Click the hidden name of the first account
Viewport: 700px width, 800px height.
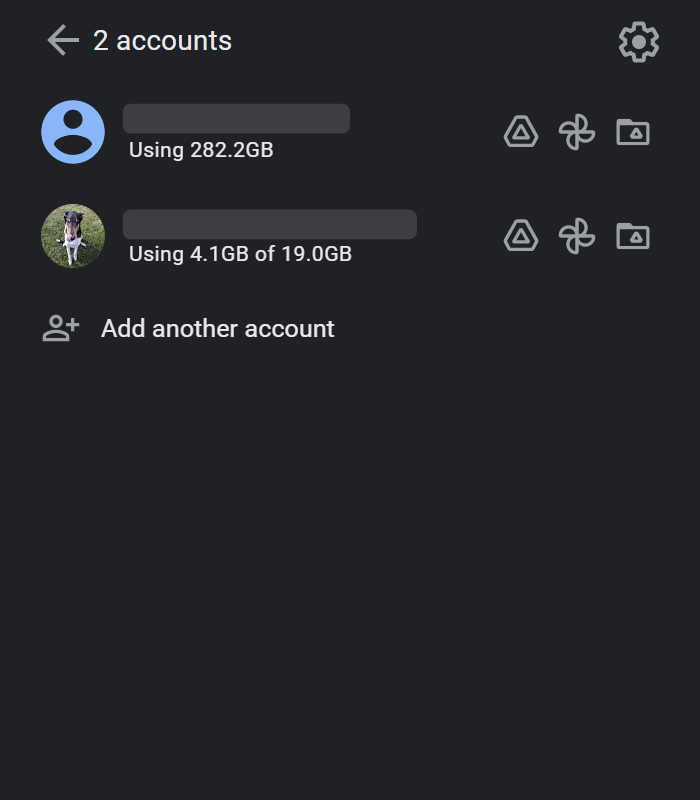[236, 119]
